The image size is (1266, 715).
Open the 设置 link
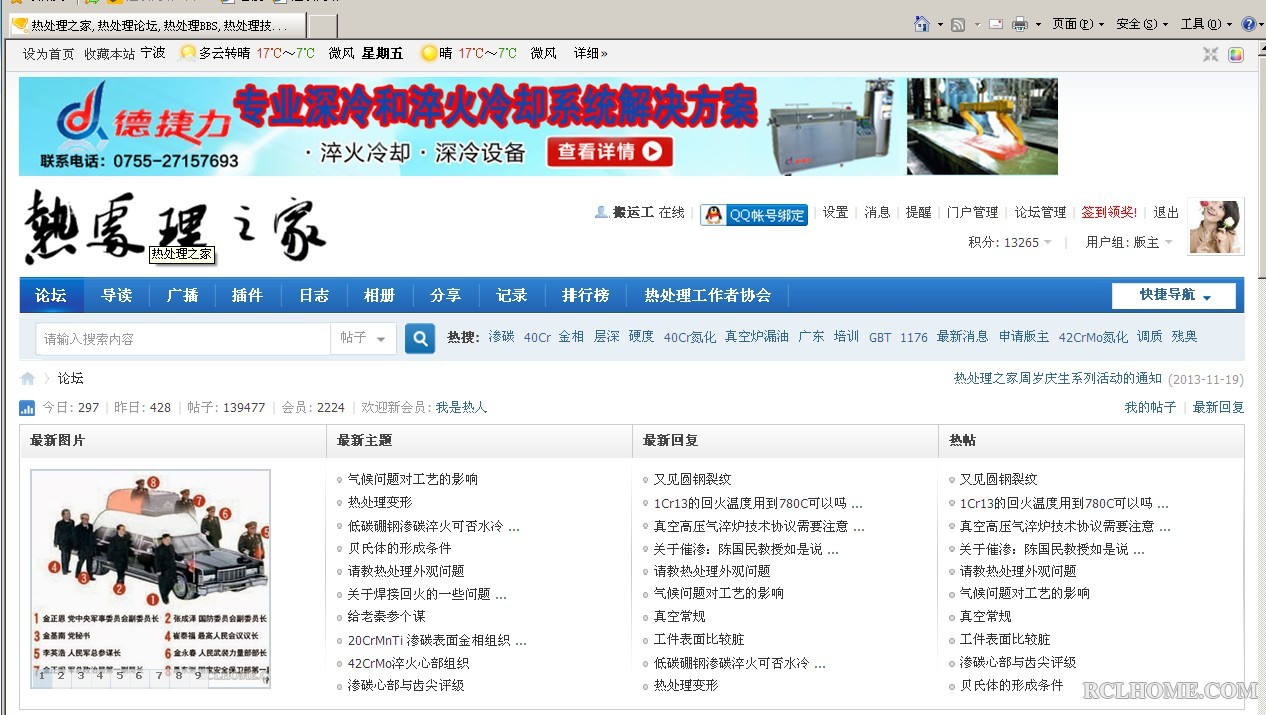pyautogui.click(x=836, y=212)
